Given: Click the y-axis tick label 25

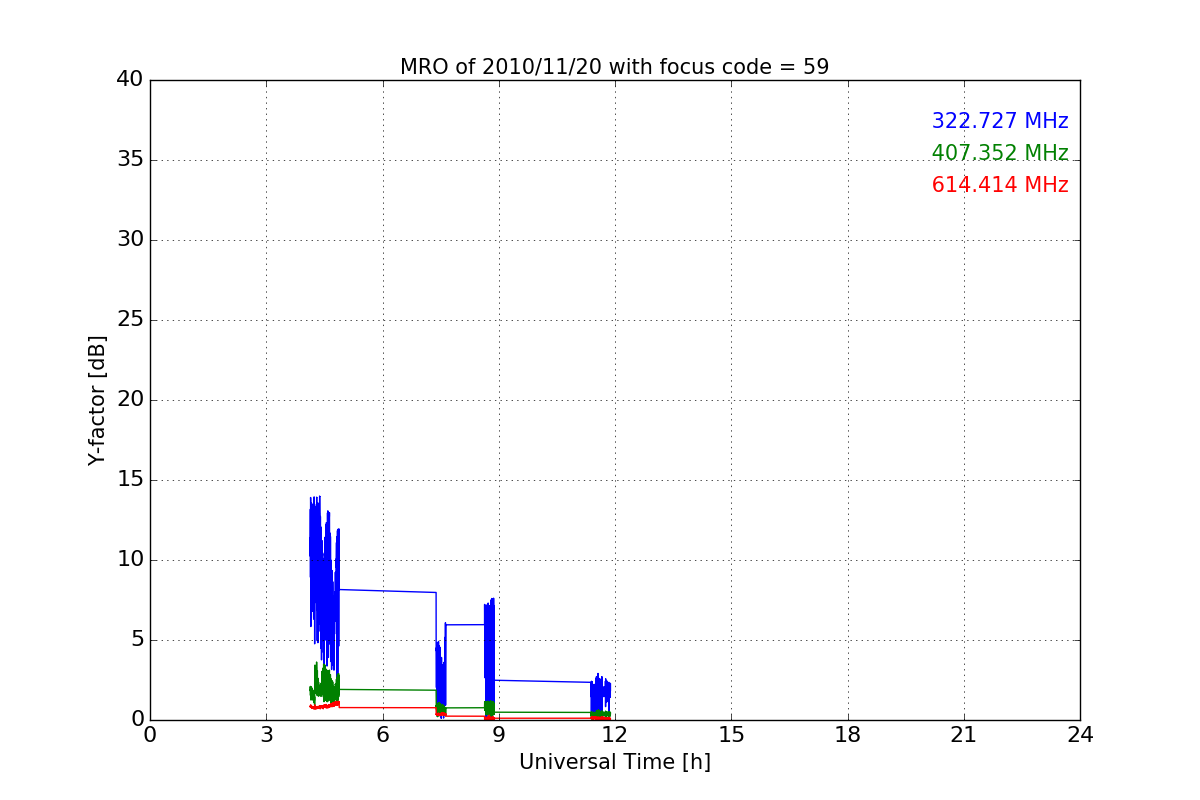Looking at the screenshot, I should pos(130,320).
